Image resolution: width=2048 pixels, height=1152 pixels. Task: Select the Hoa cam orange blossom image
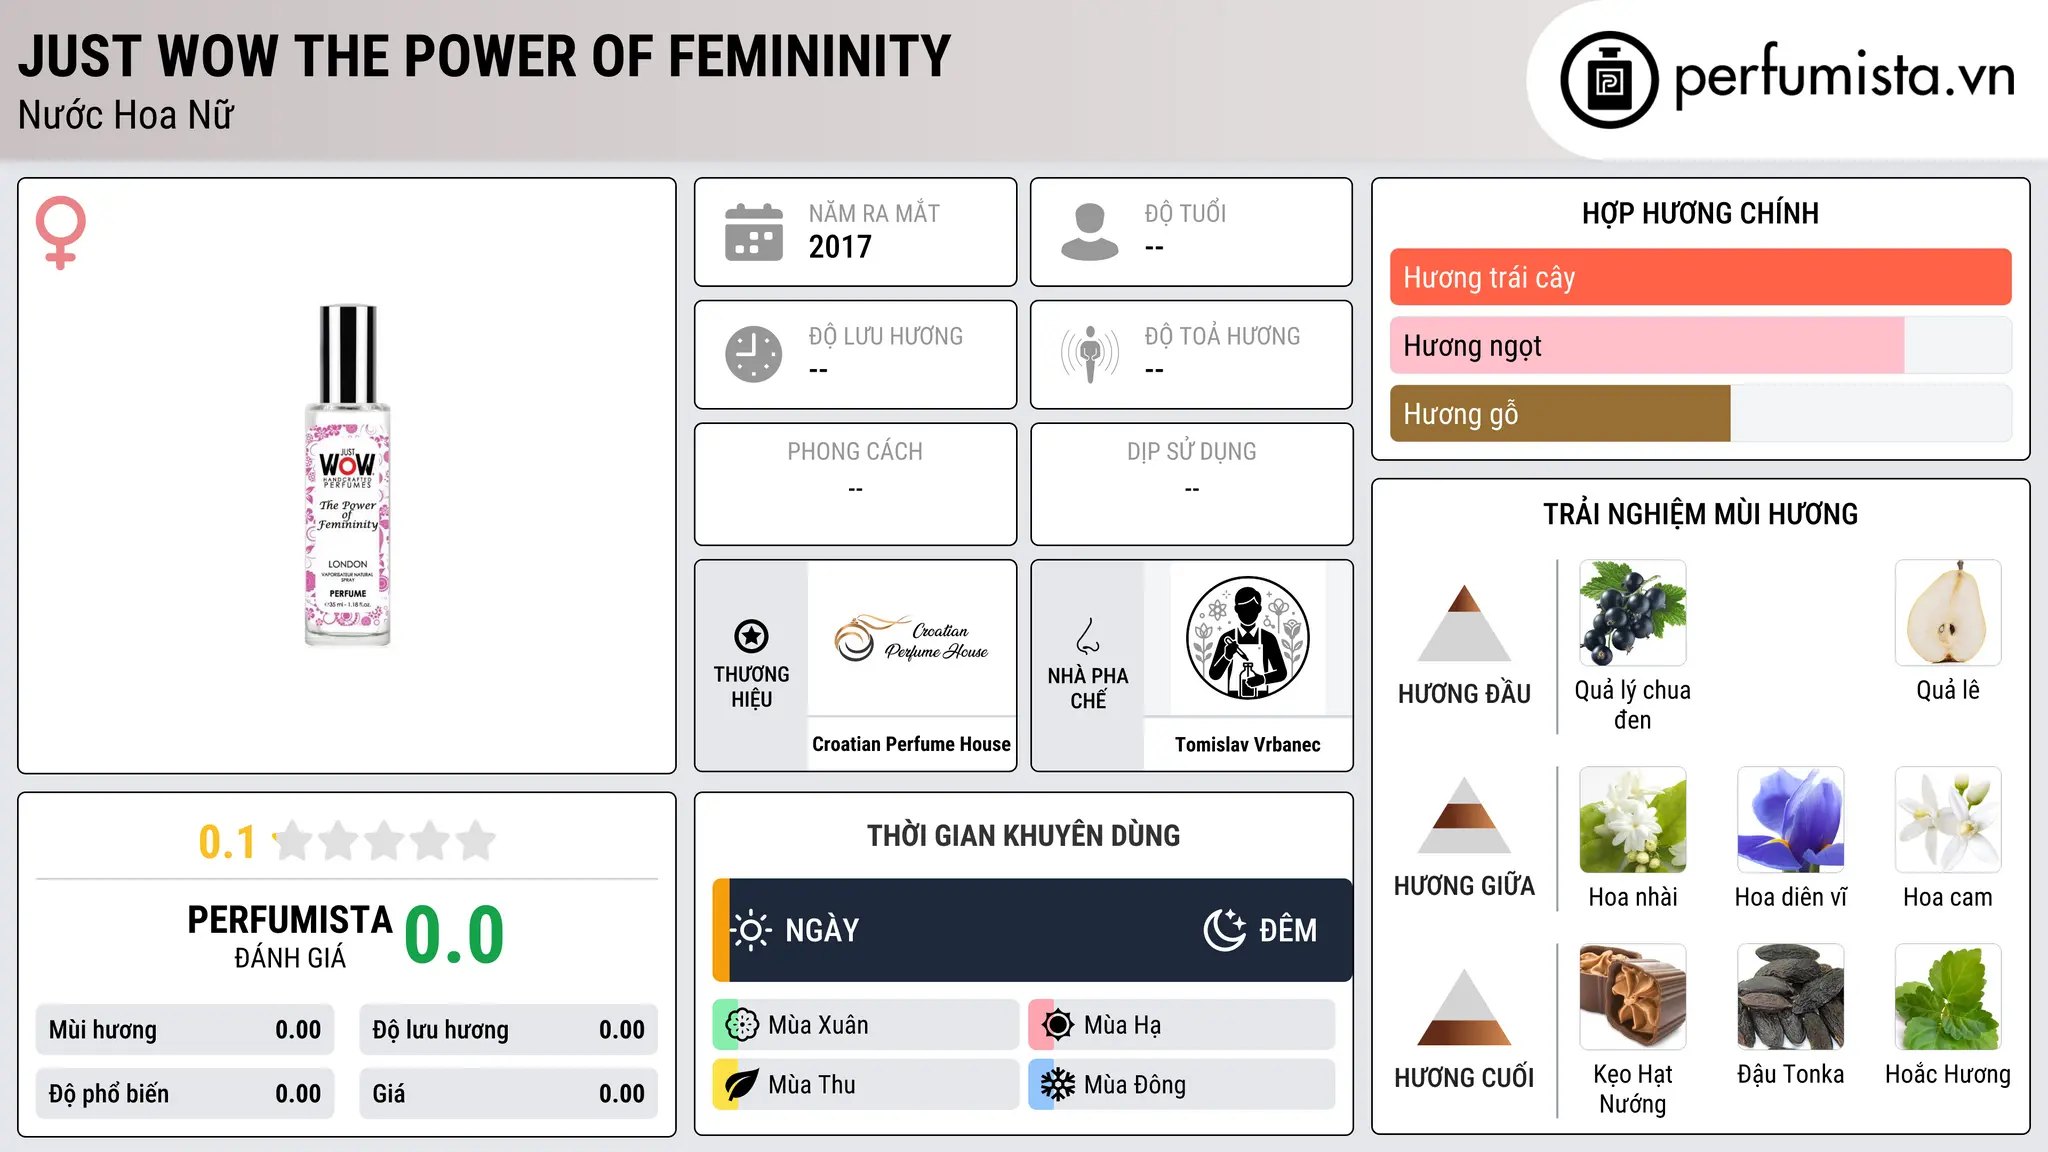(x=1947, y=820)
